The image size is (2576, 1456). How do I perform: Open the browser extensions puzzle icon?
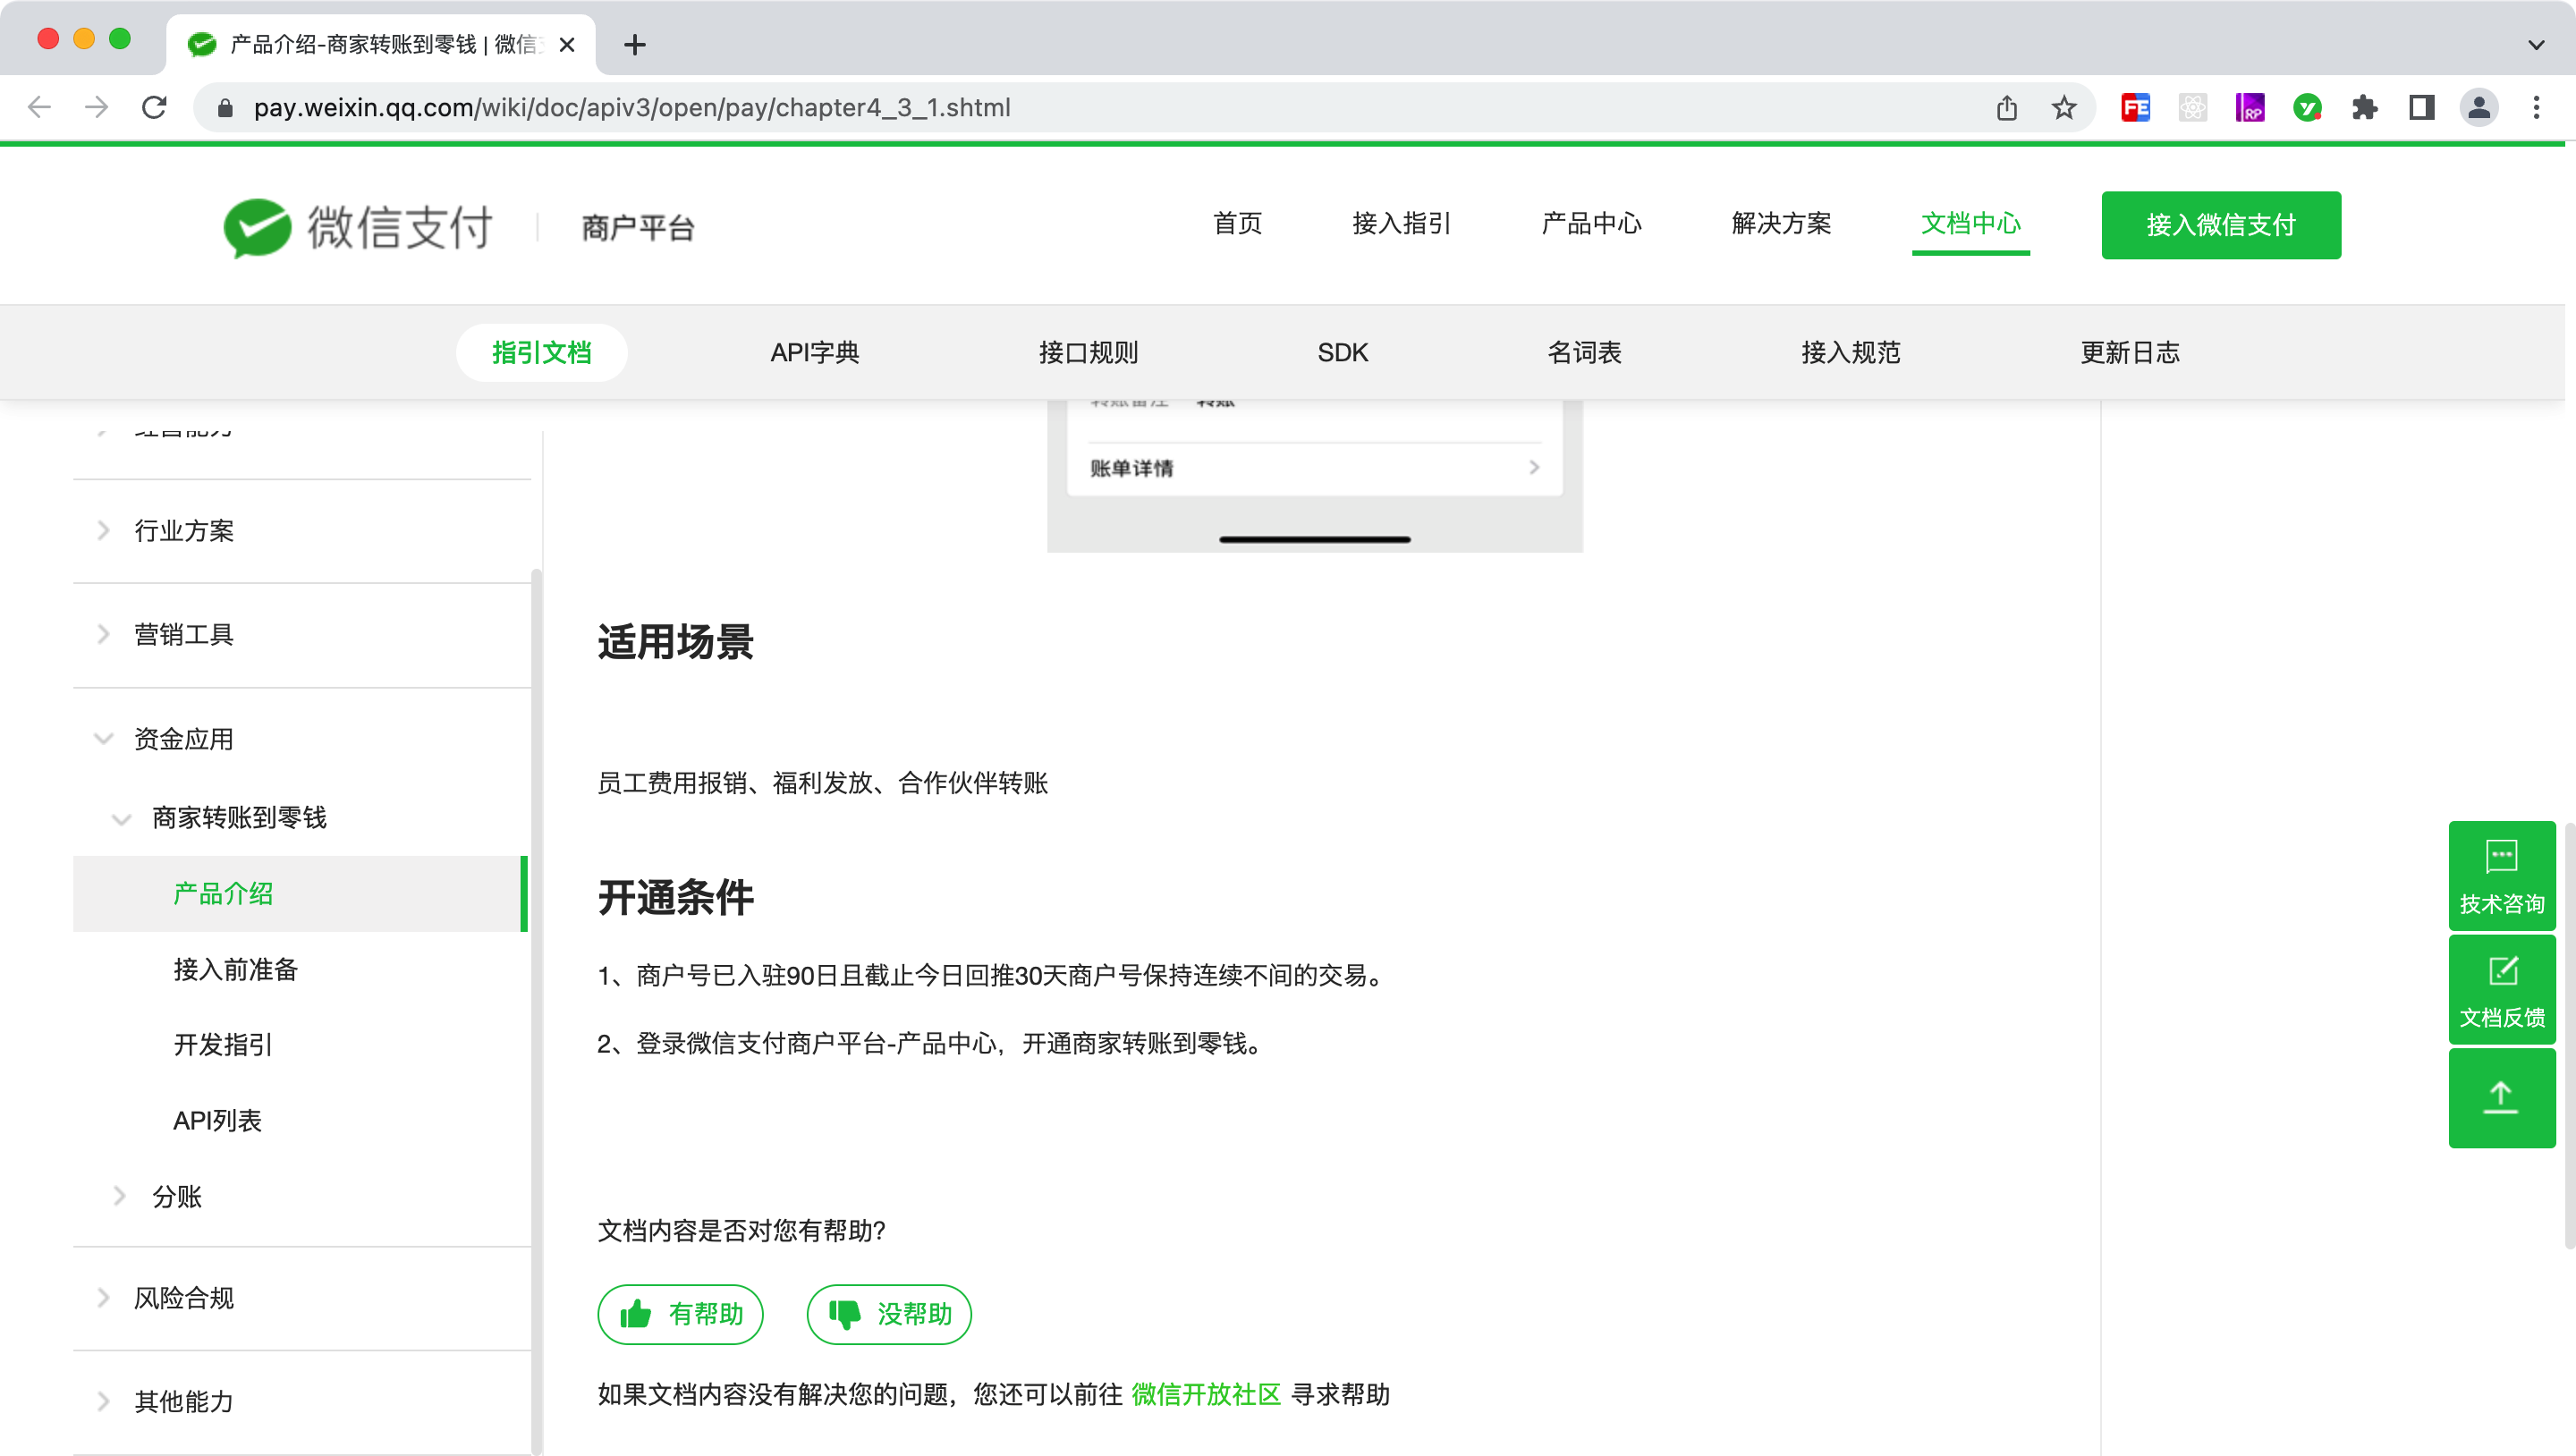coord(2364,108)
